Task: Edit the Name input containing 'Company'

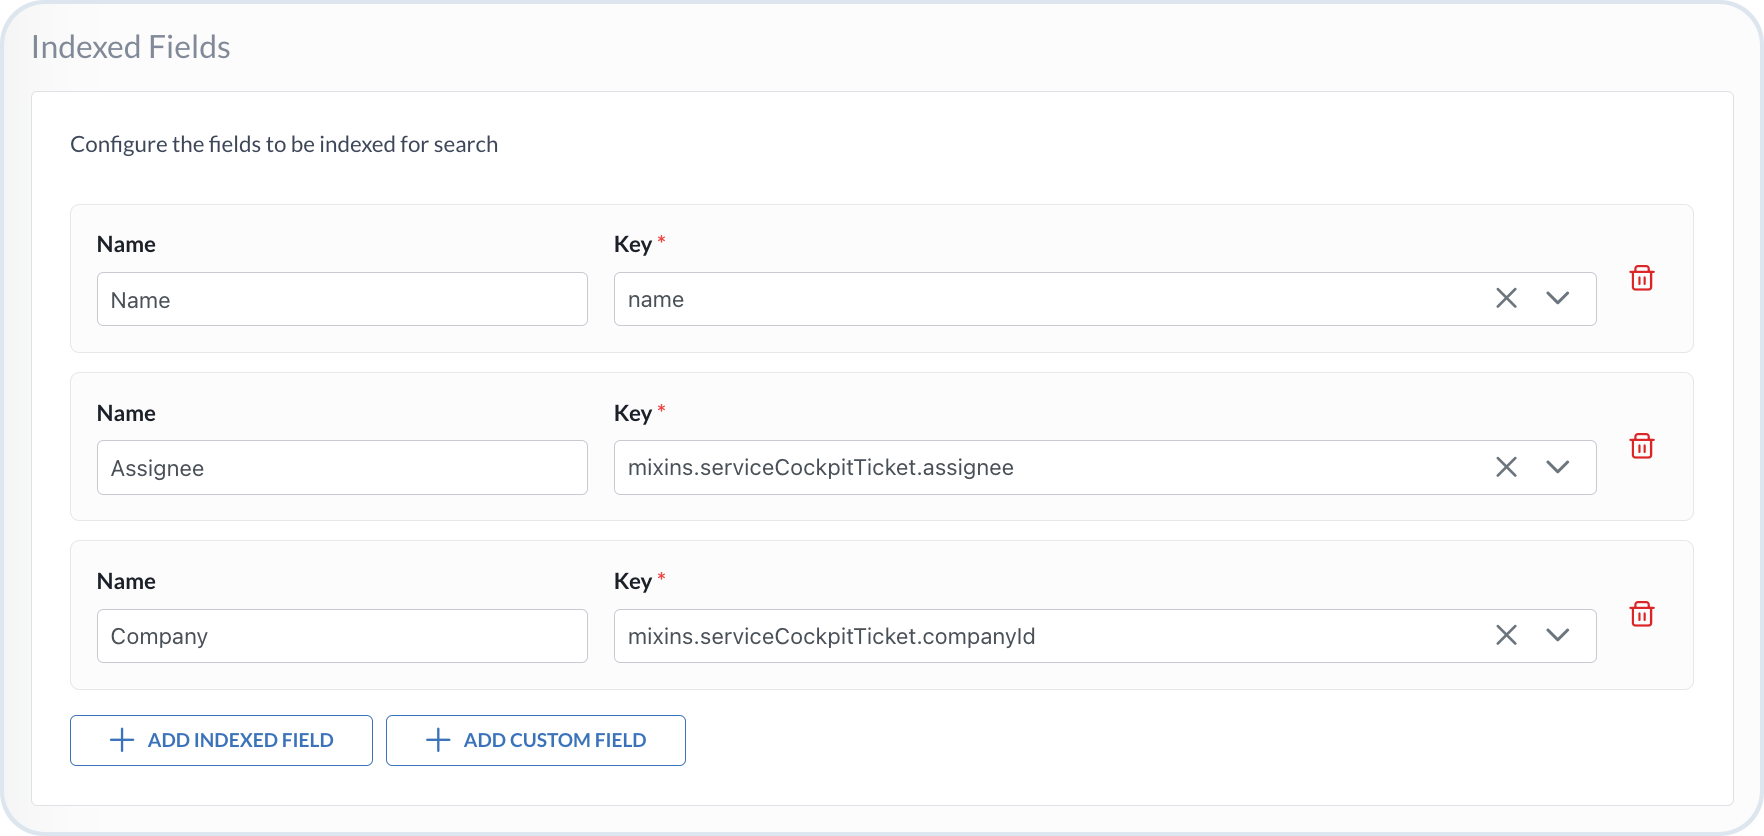Action: pyautogui.click(x=342, y=636)
